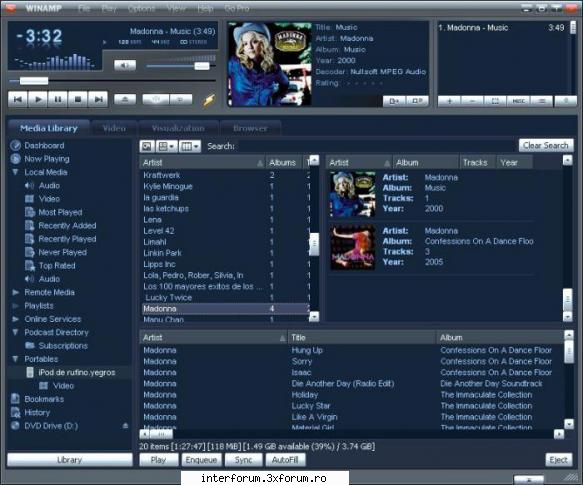Open Never Played smart view
Viewport: 583px width, 485px height.
pyautogui.click(x=62, y=253)
